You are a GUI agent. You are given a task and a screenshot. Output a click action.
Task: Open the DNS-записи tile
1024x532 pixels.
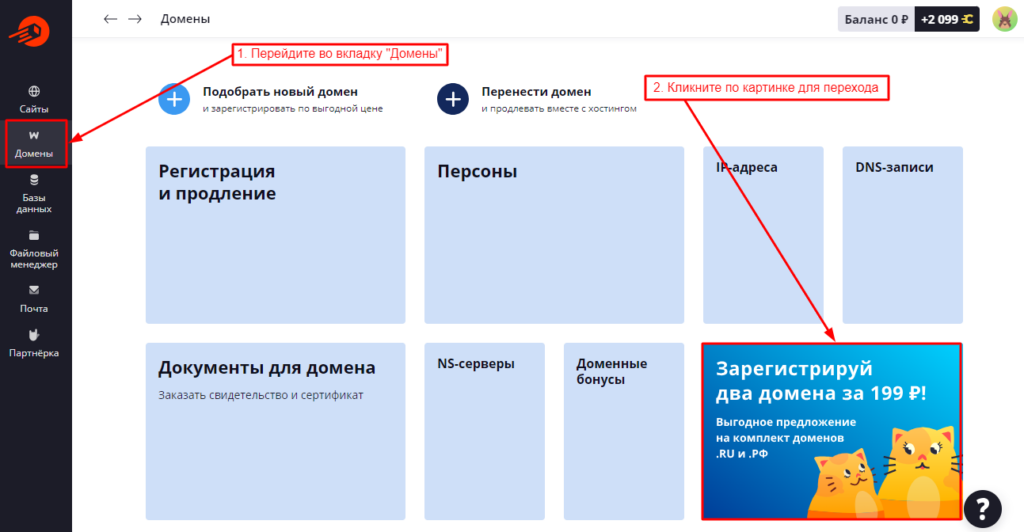pyautogui.click(x=903, y=235)
